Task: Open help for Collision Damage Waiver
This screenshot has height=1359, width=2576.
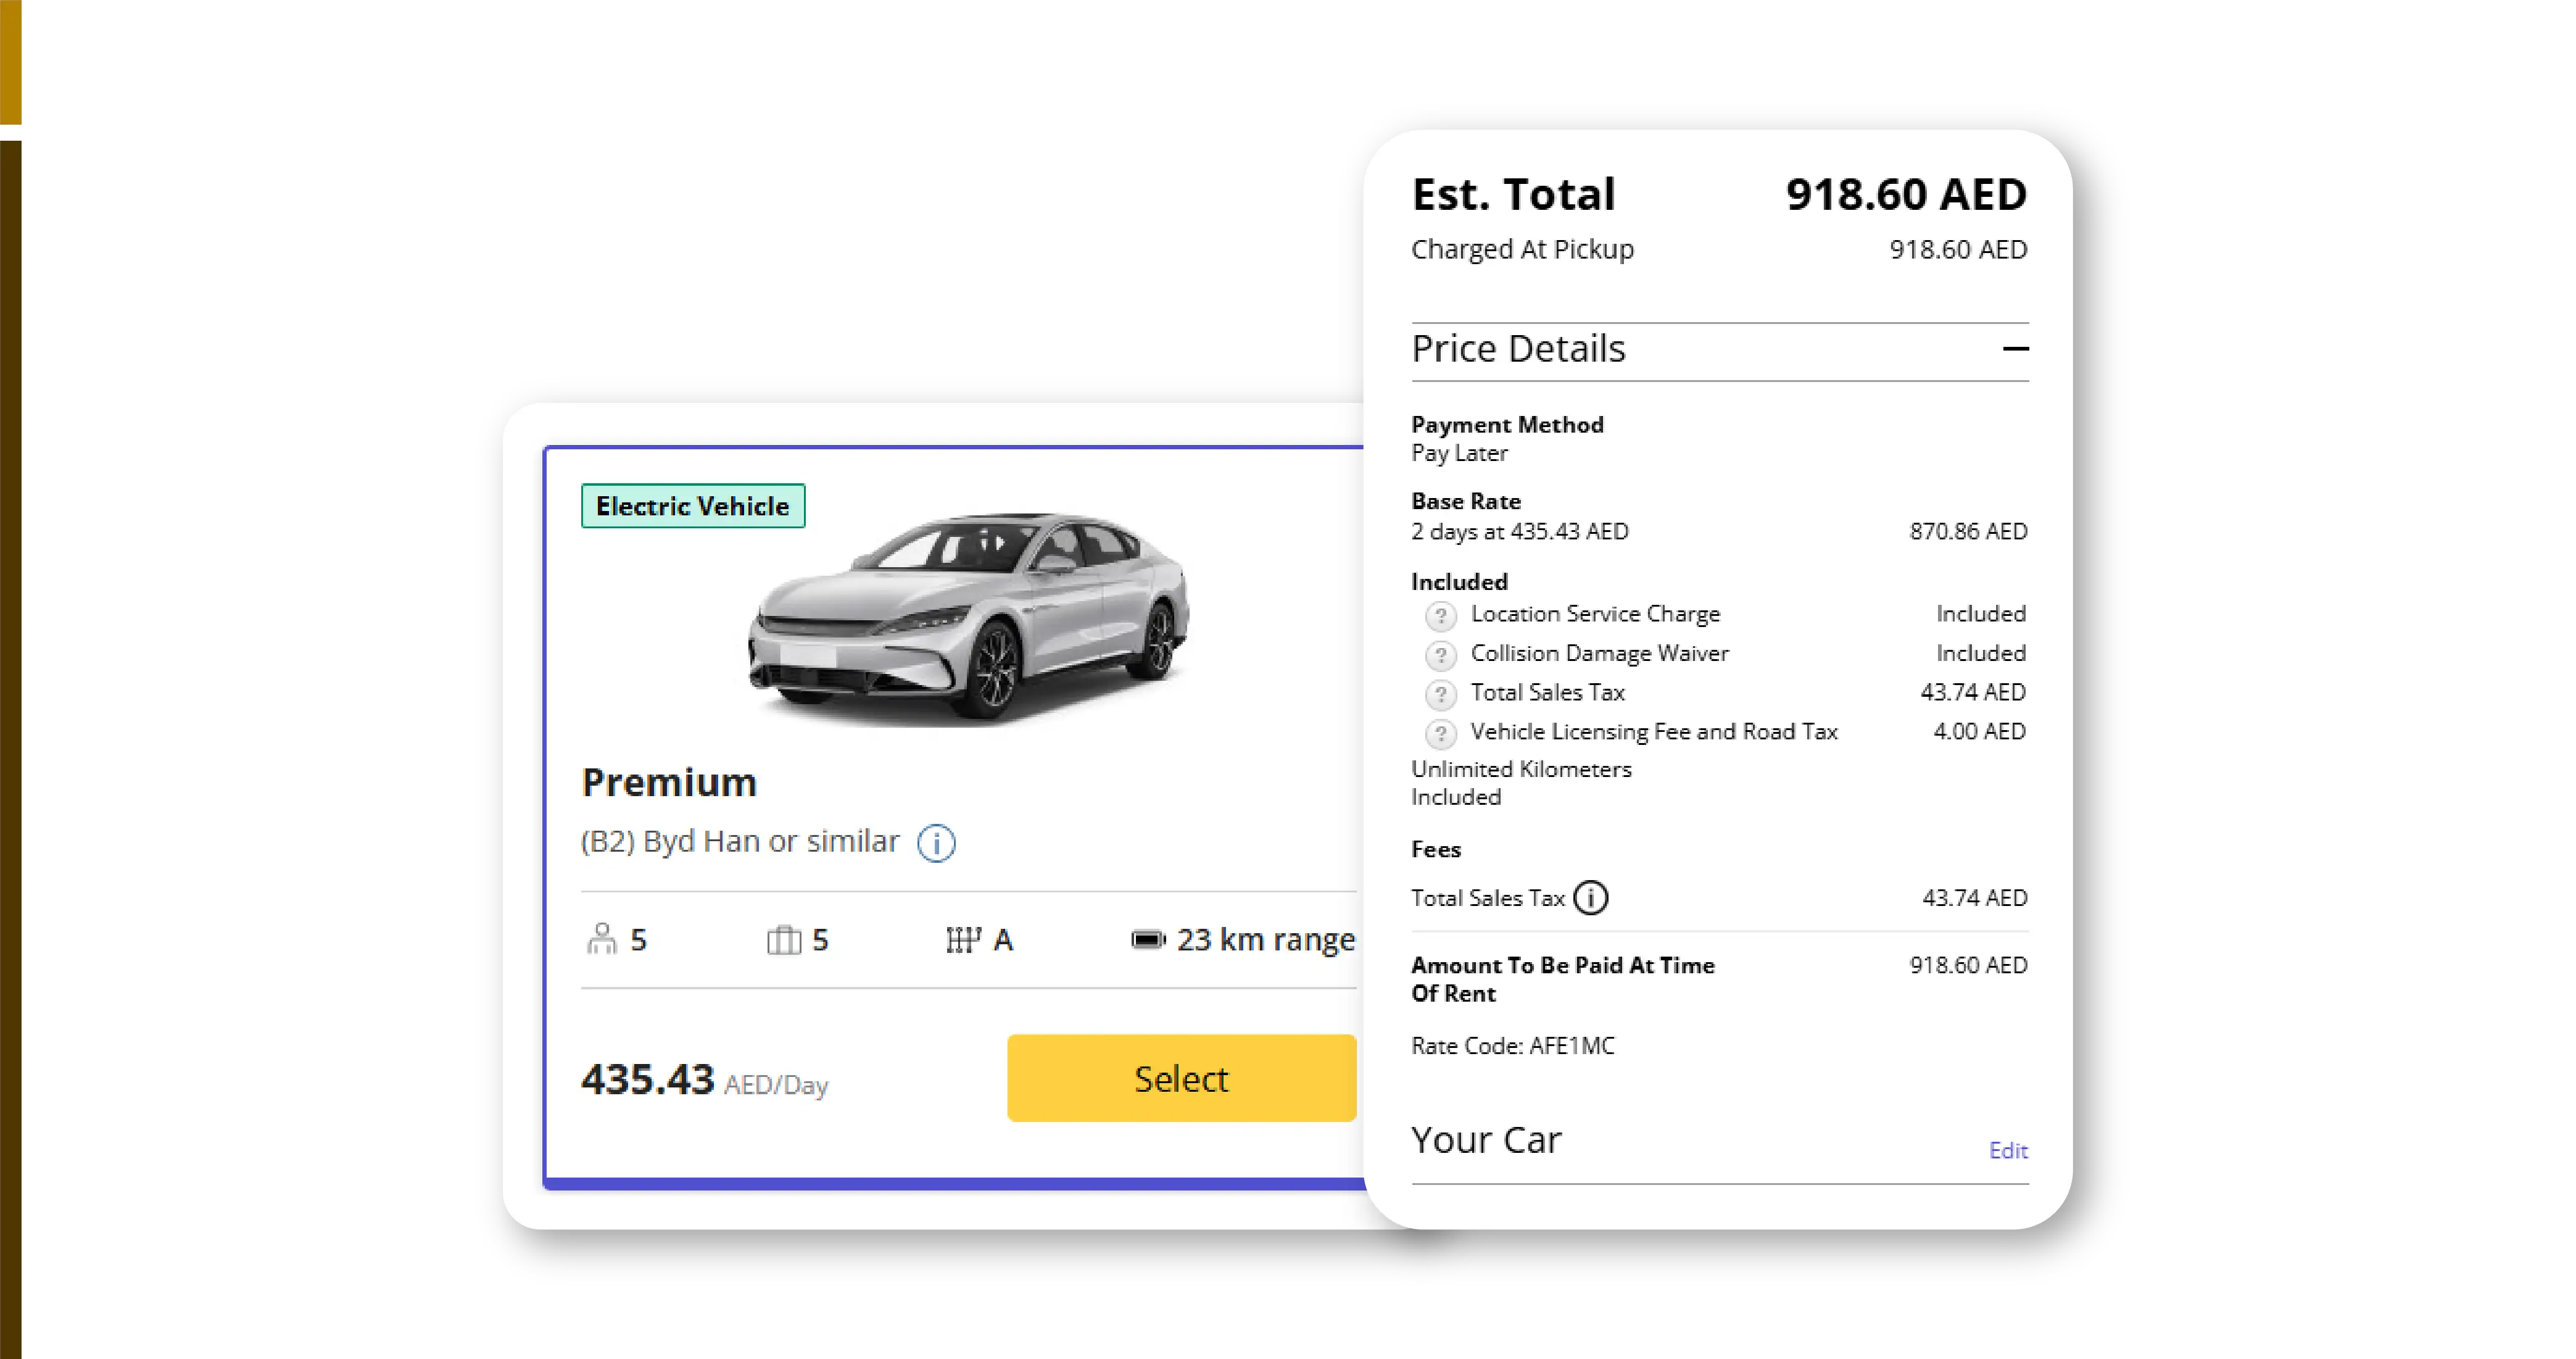Action: pos(1440,656)
